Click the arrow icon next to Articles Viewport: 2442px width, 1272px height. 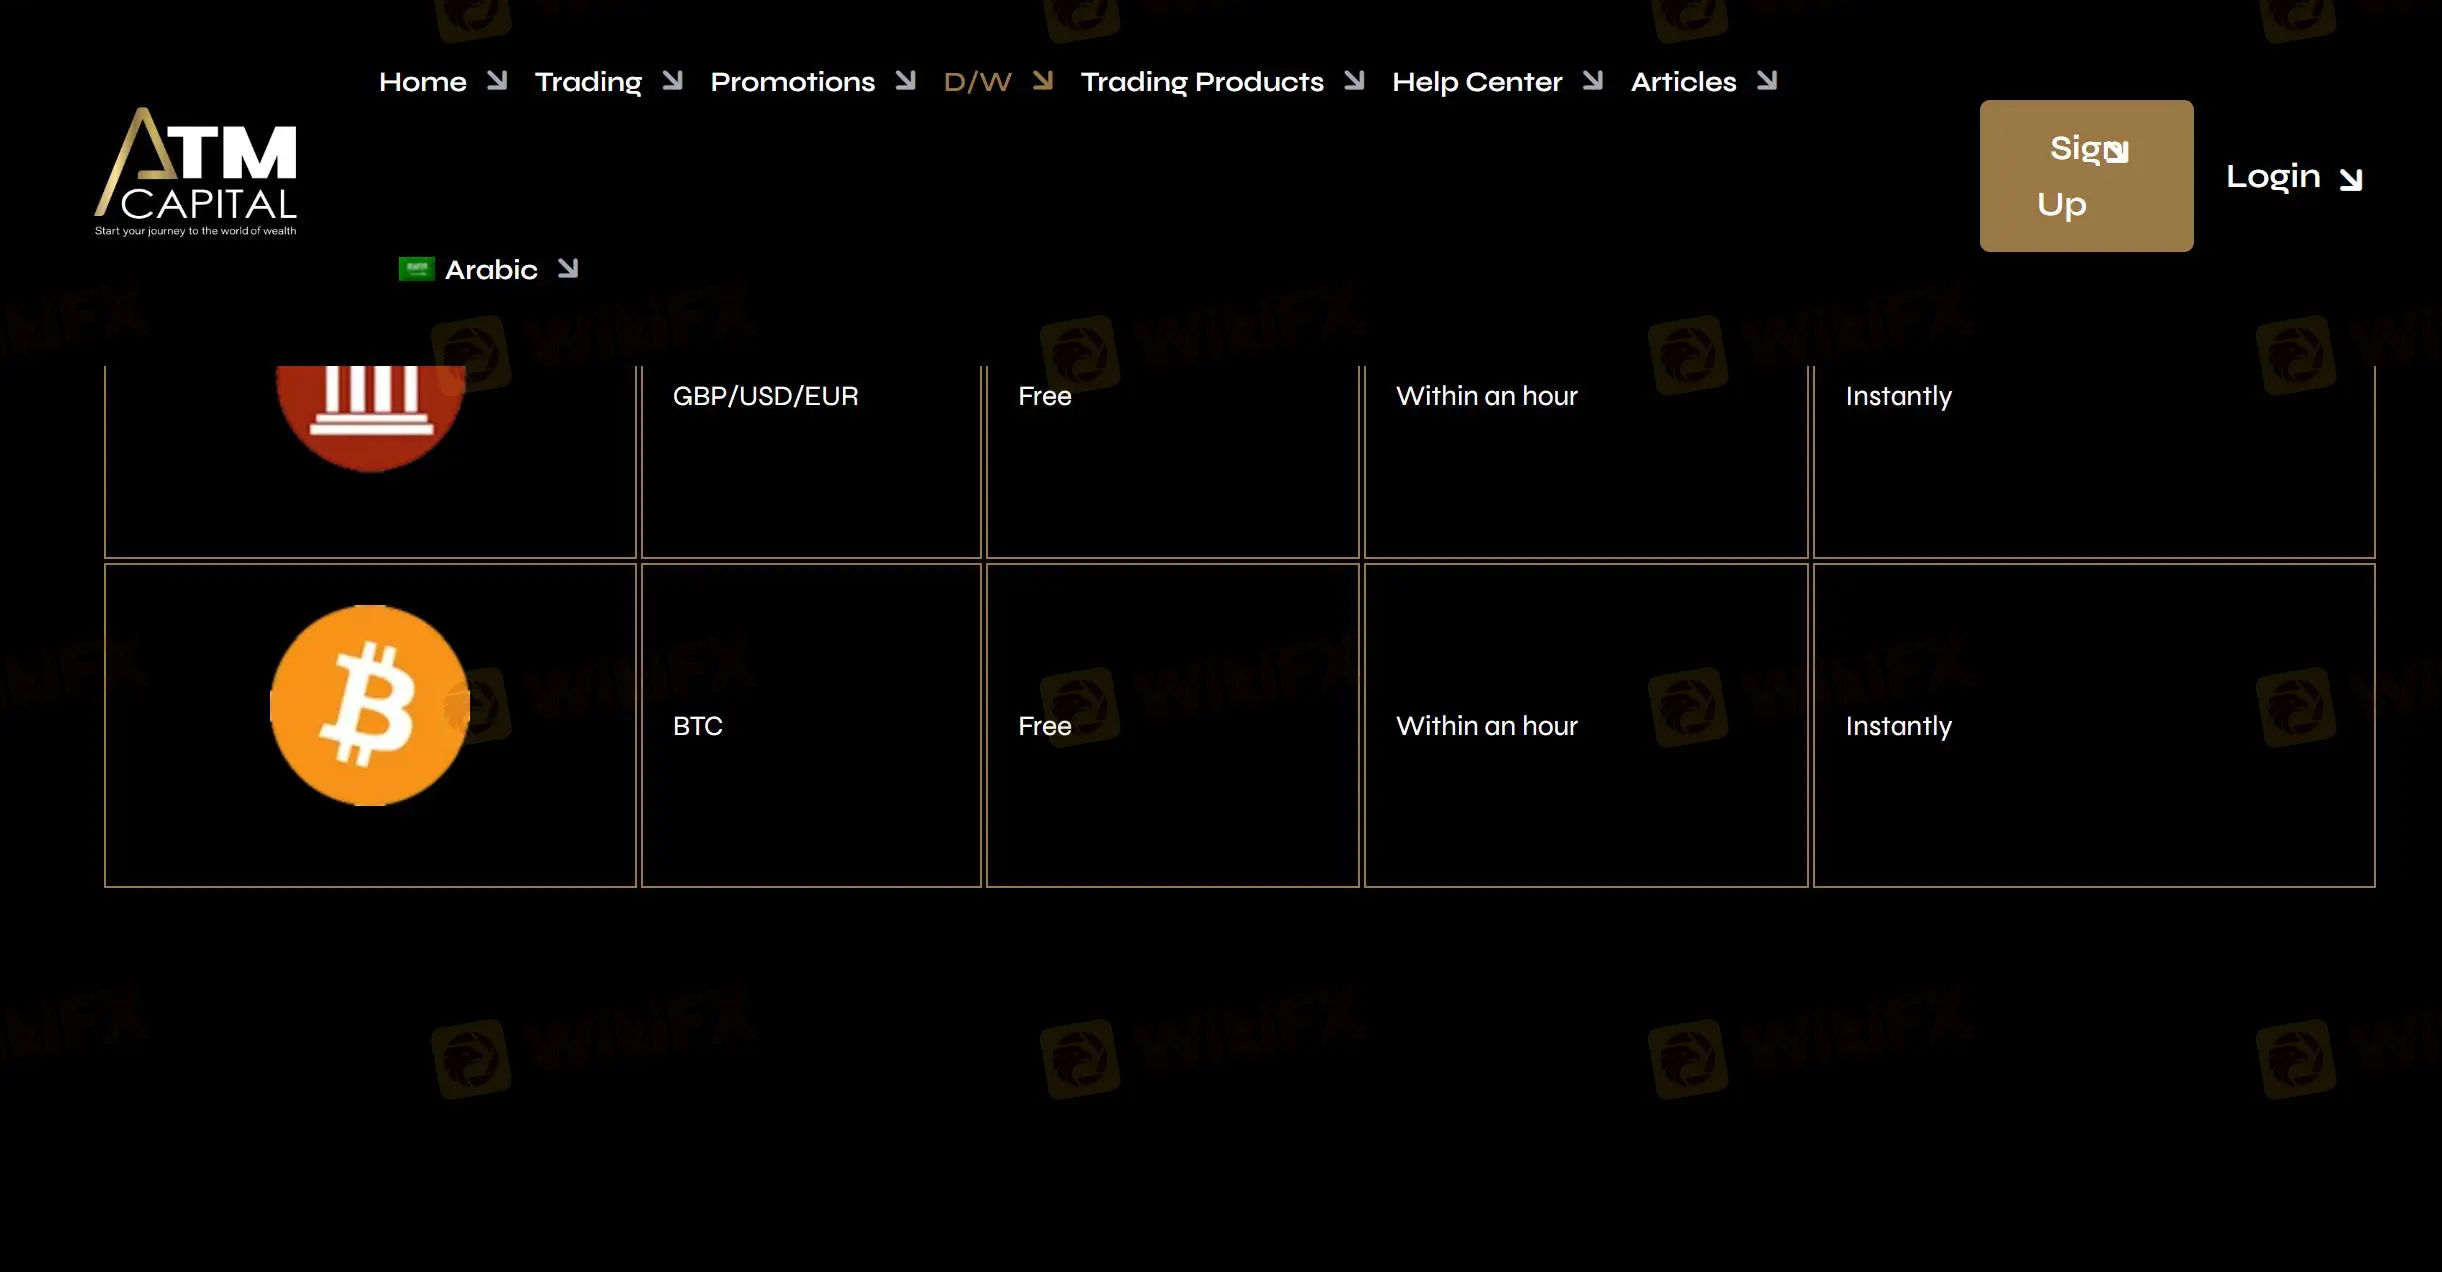(1767, 80)
